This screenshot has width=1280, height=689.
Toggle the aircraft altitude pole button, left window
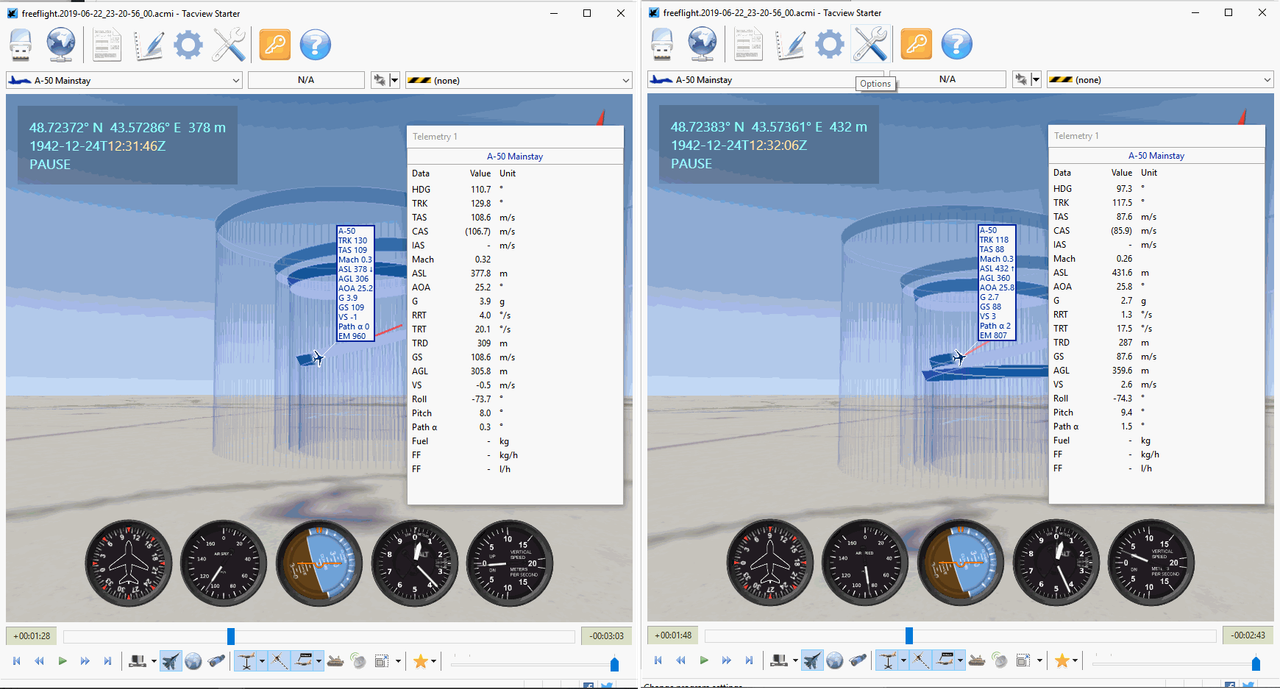coord(245,661)
